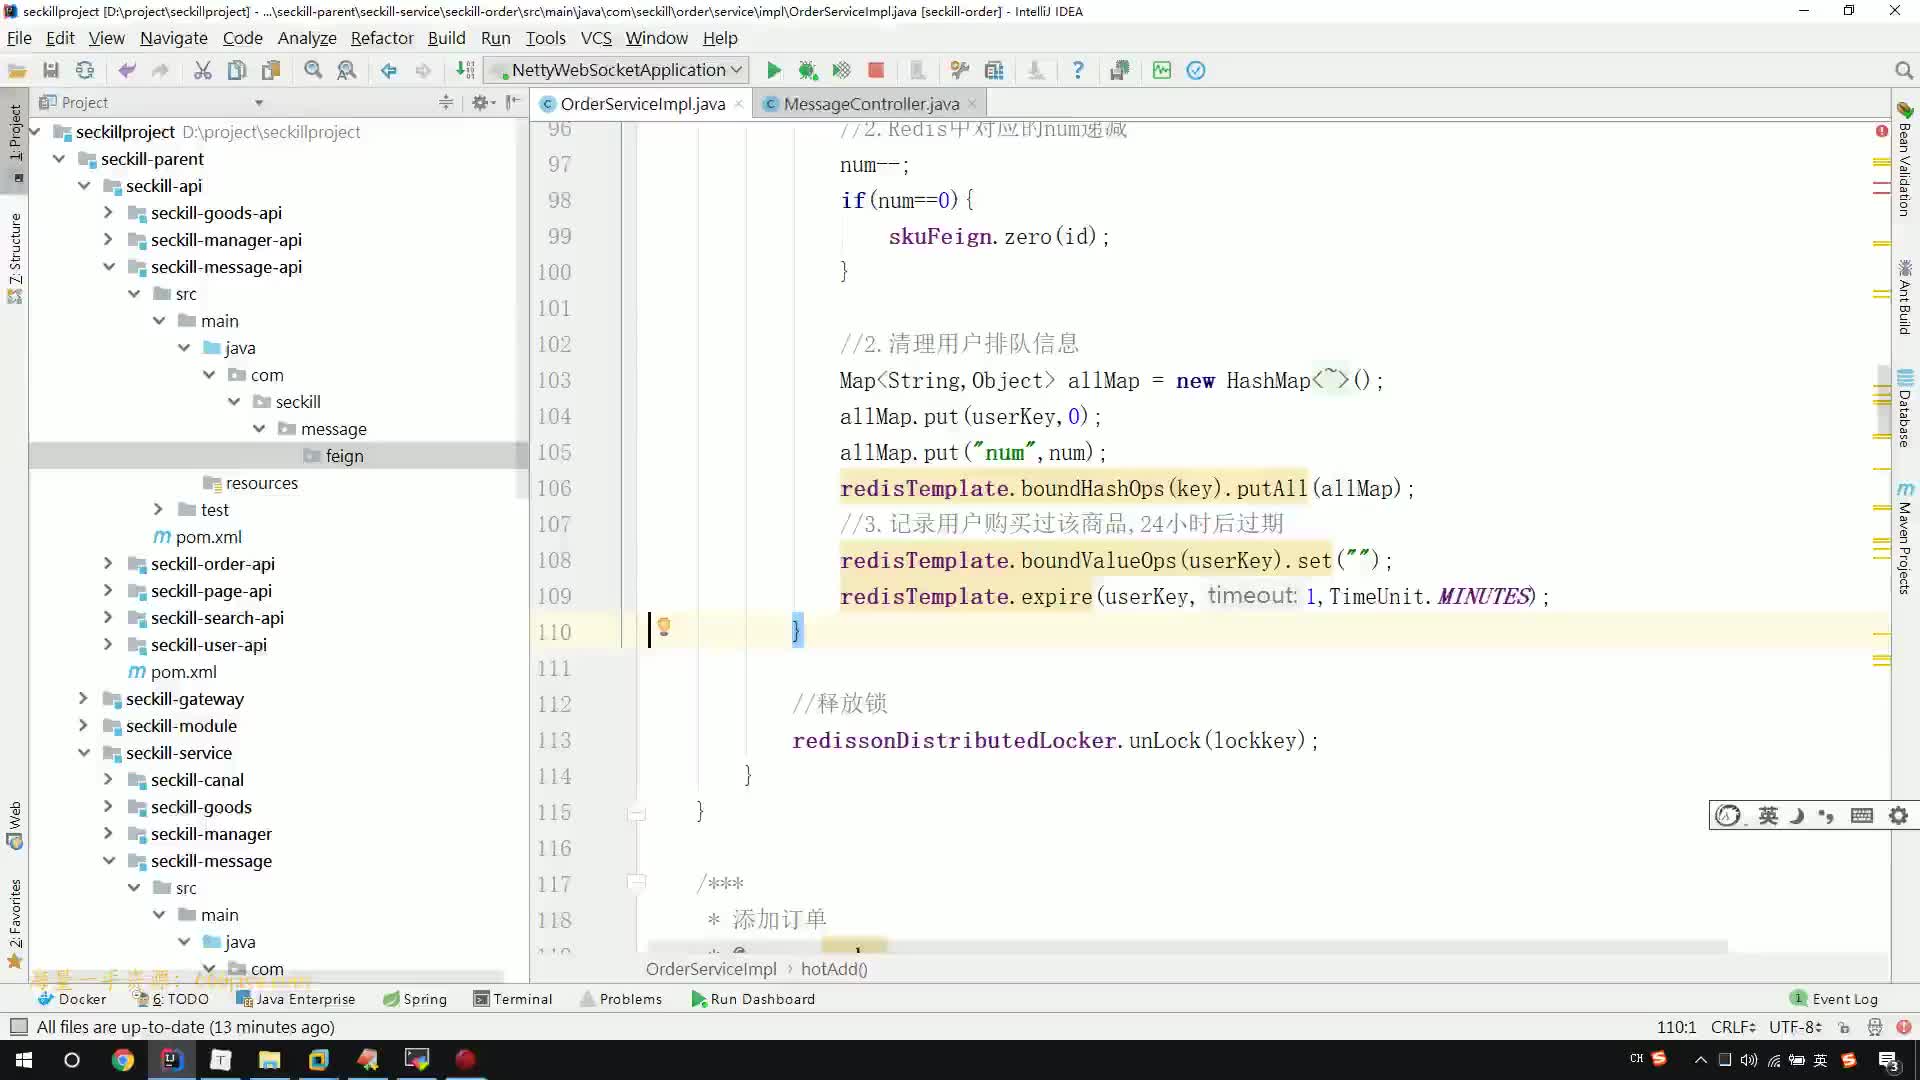The image size is (1920, 1080).
Task: Open Project panel settings gear
Action: pos(483,102)
